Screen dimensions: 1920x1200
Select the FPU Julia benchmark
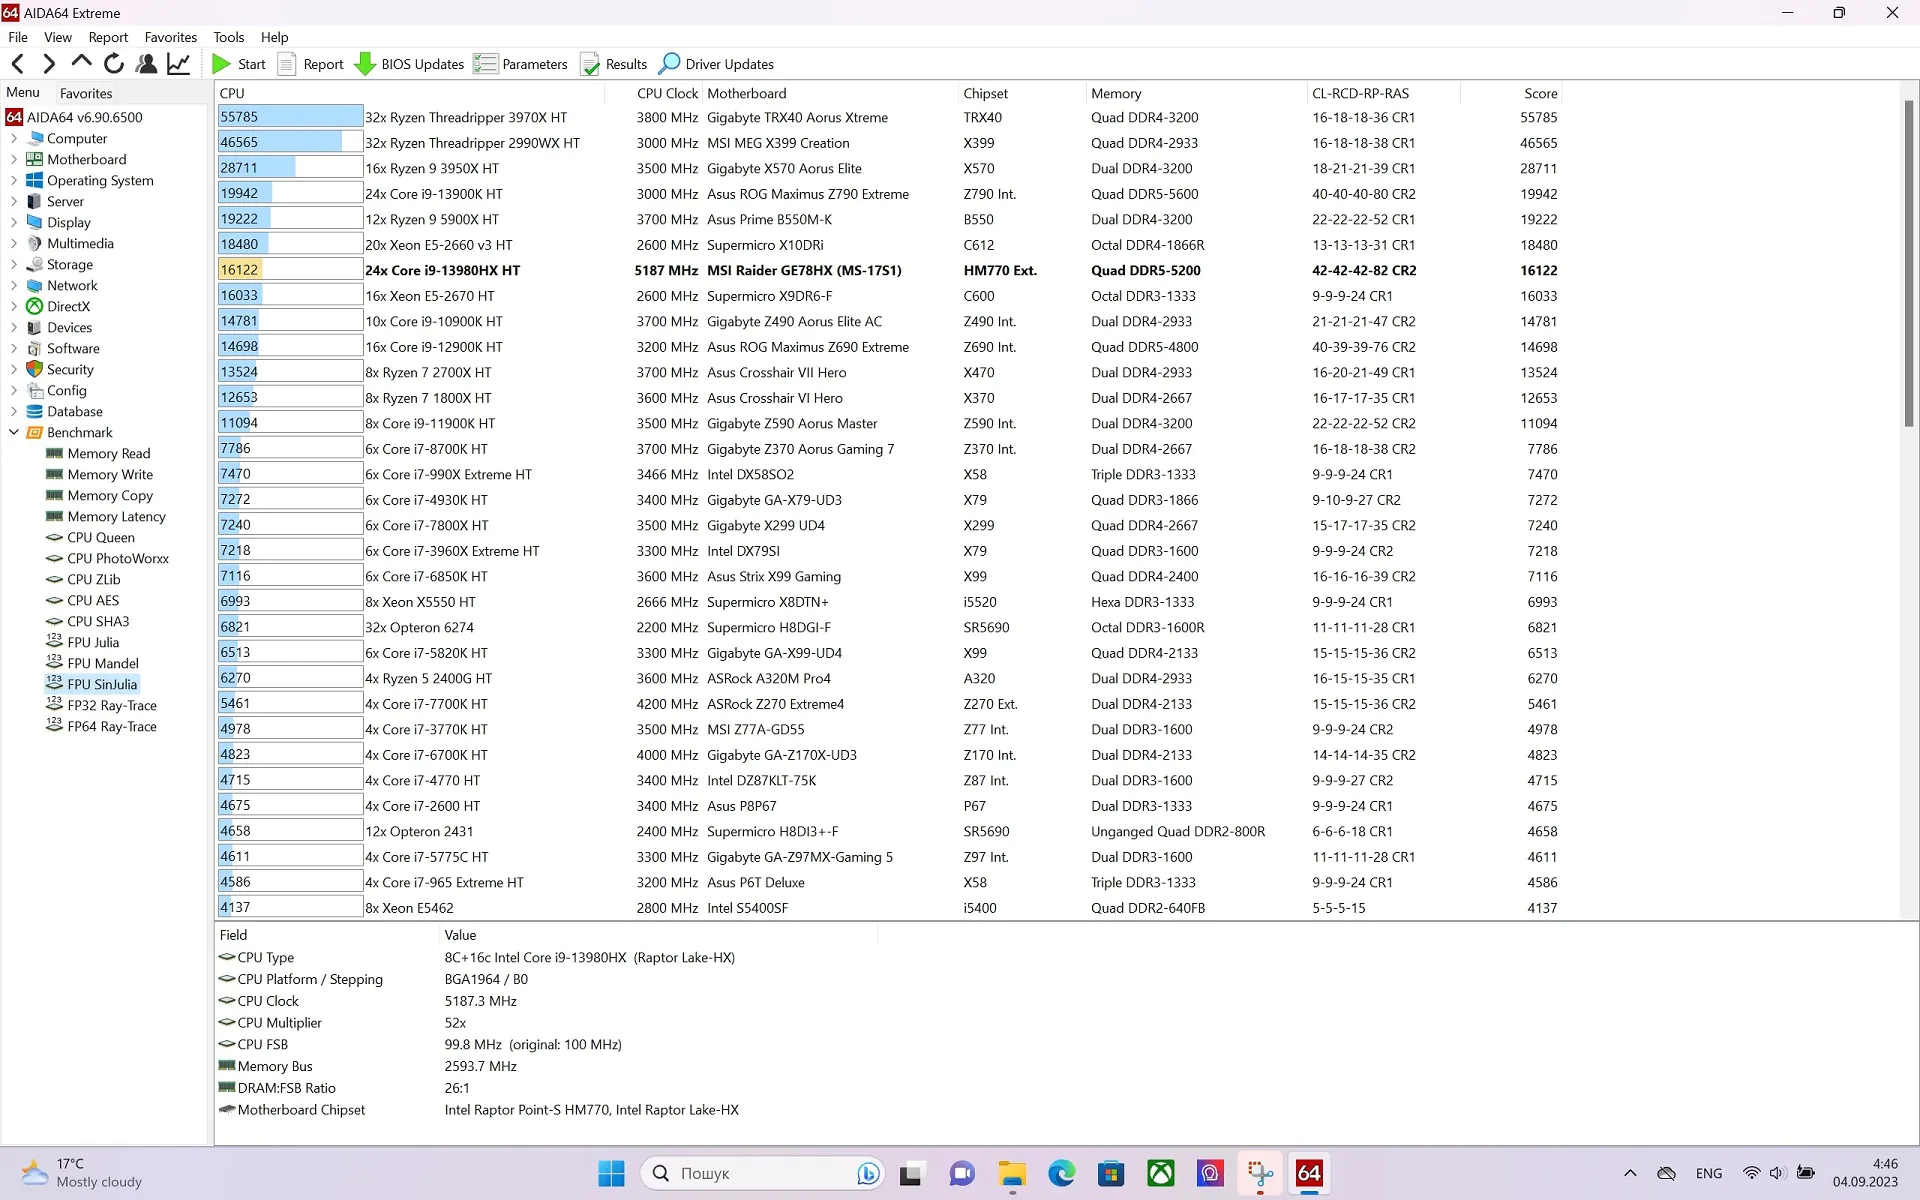click(82, 642)
